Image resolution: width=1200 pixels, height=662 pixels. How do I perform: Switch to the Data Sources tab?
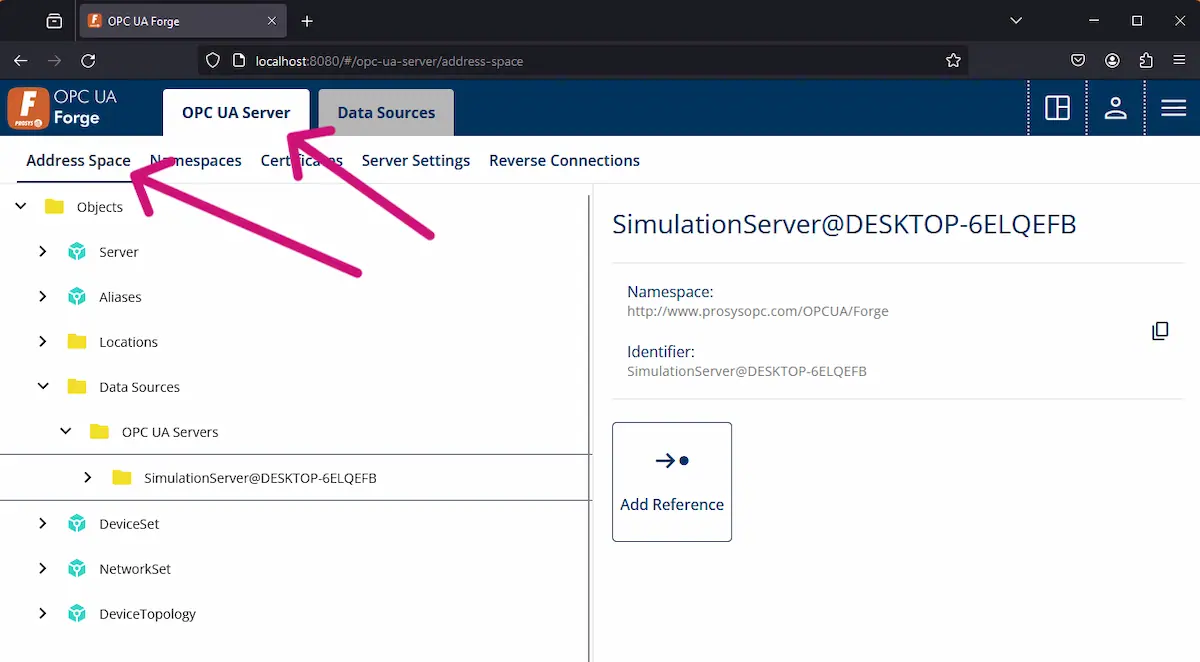point(386,112)
